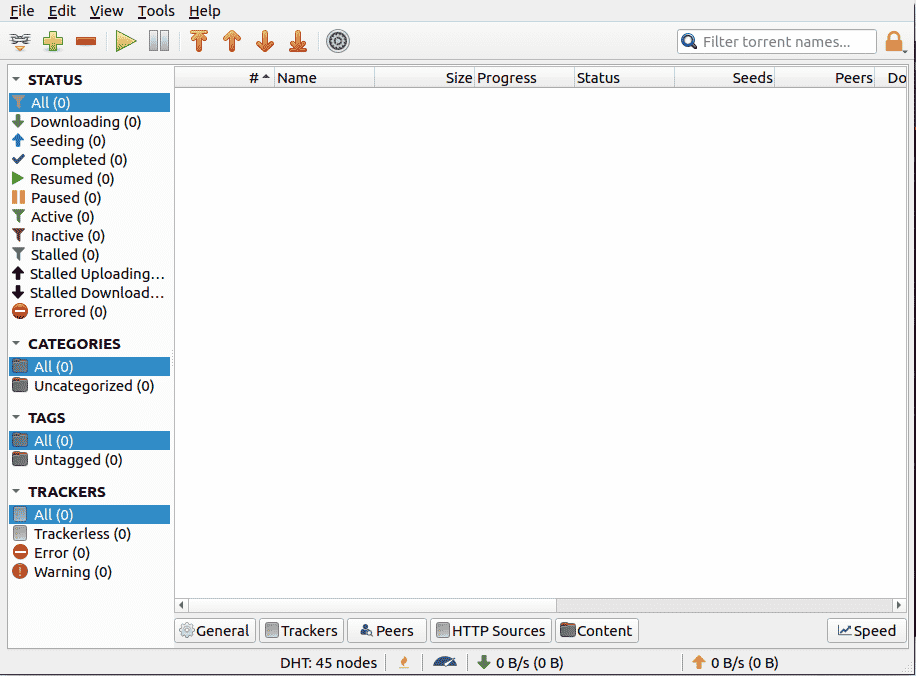The image size is (916, 676).
Task: Click the red minus Remove torrent icon
Action: (x=86, y=41)
